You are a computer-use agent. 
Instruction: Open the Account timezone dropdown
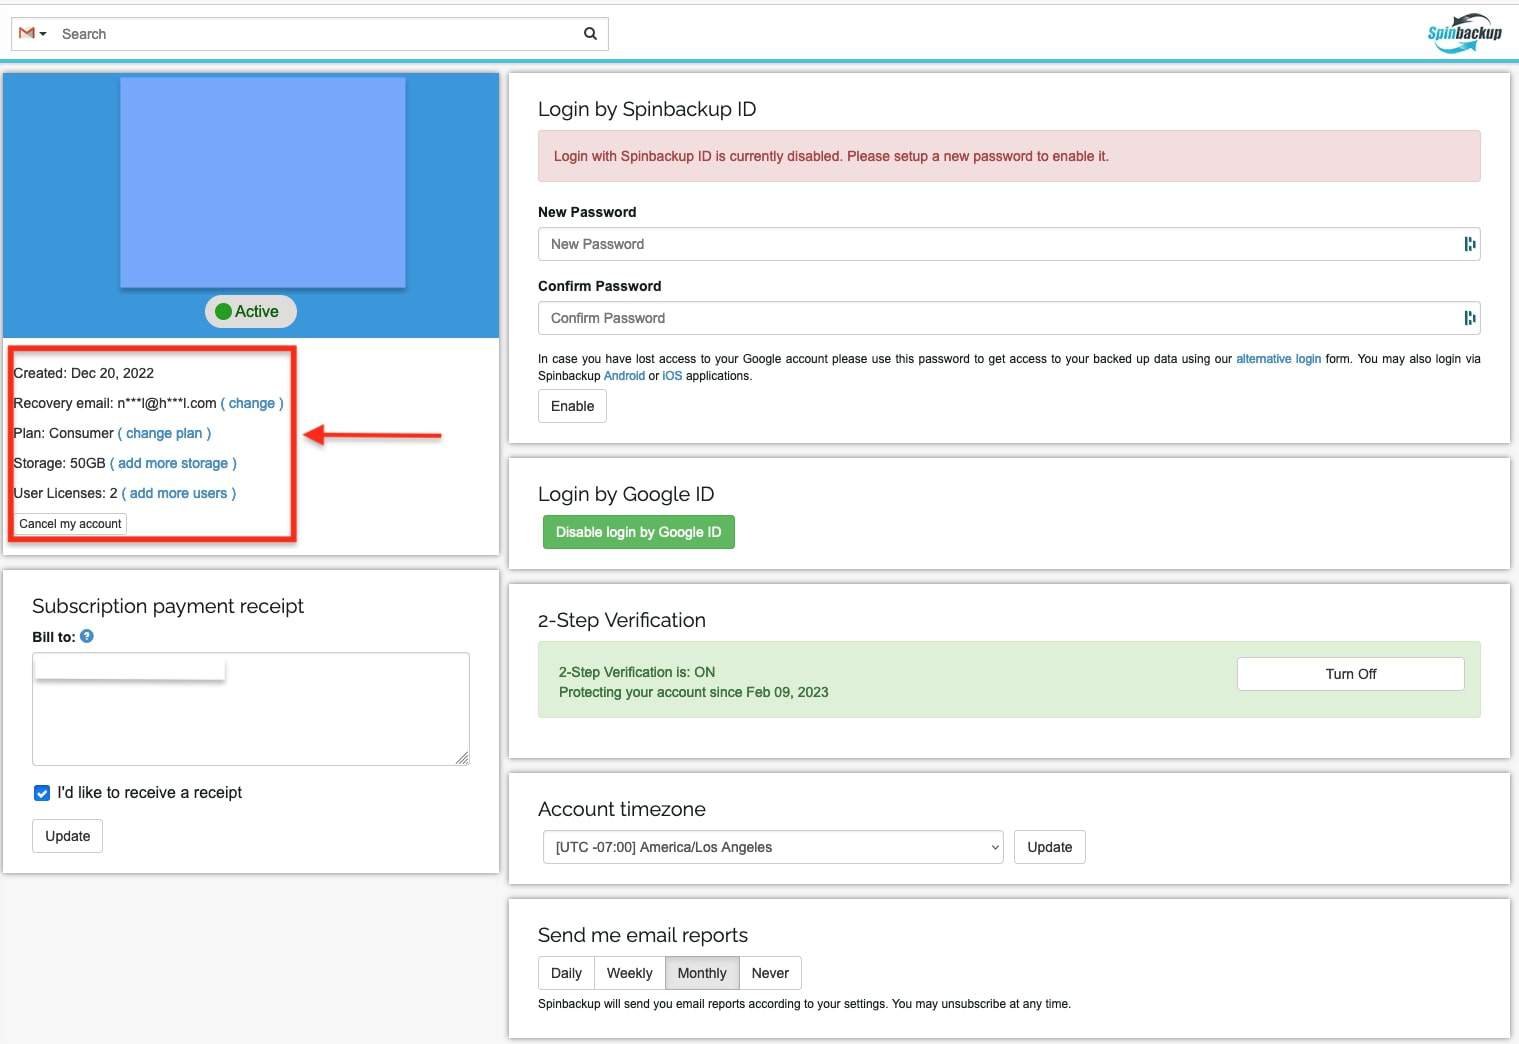773,847
